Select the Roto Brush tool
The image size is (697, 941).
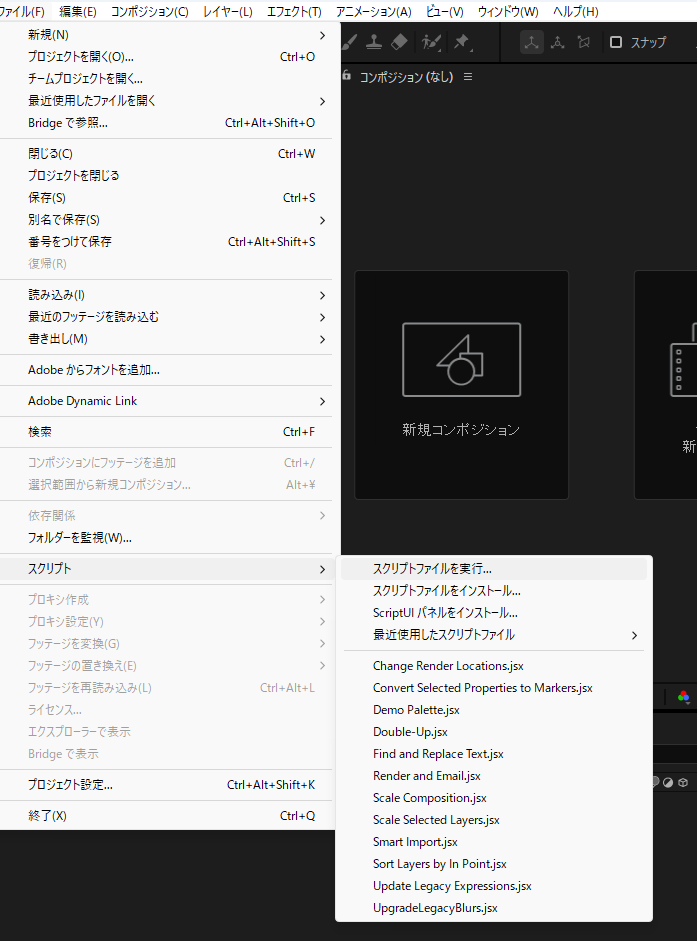coord(431,42)
